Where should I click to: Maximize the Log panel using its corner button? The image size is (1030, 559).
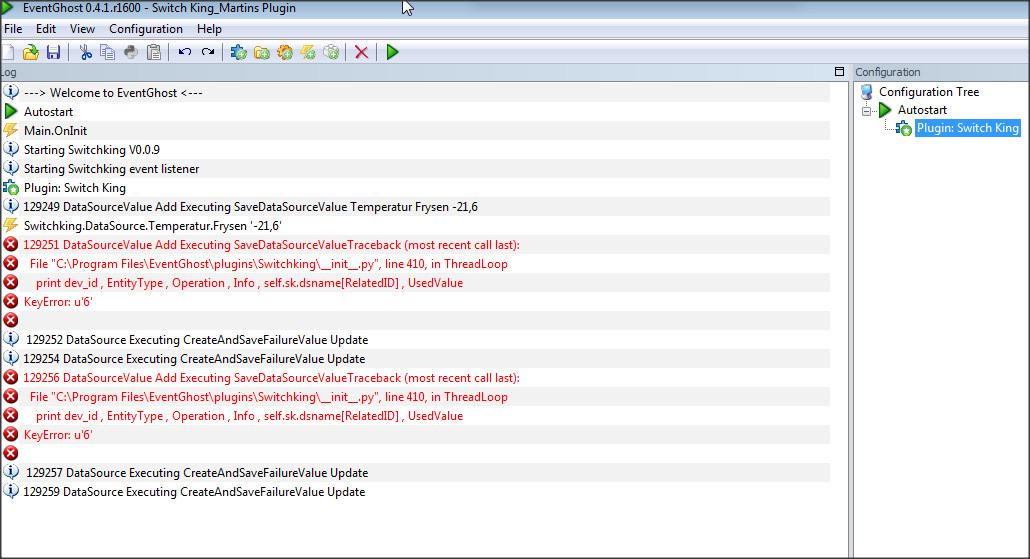(840, 72)
